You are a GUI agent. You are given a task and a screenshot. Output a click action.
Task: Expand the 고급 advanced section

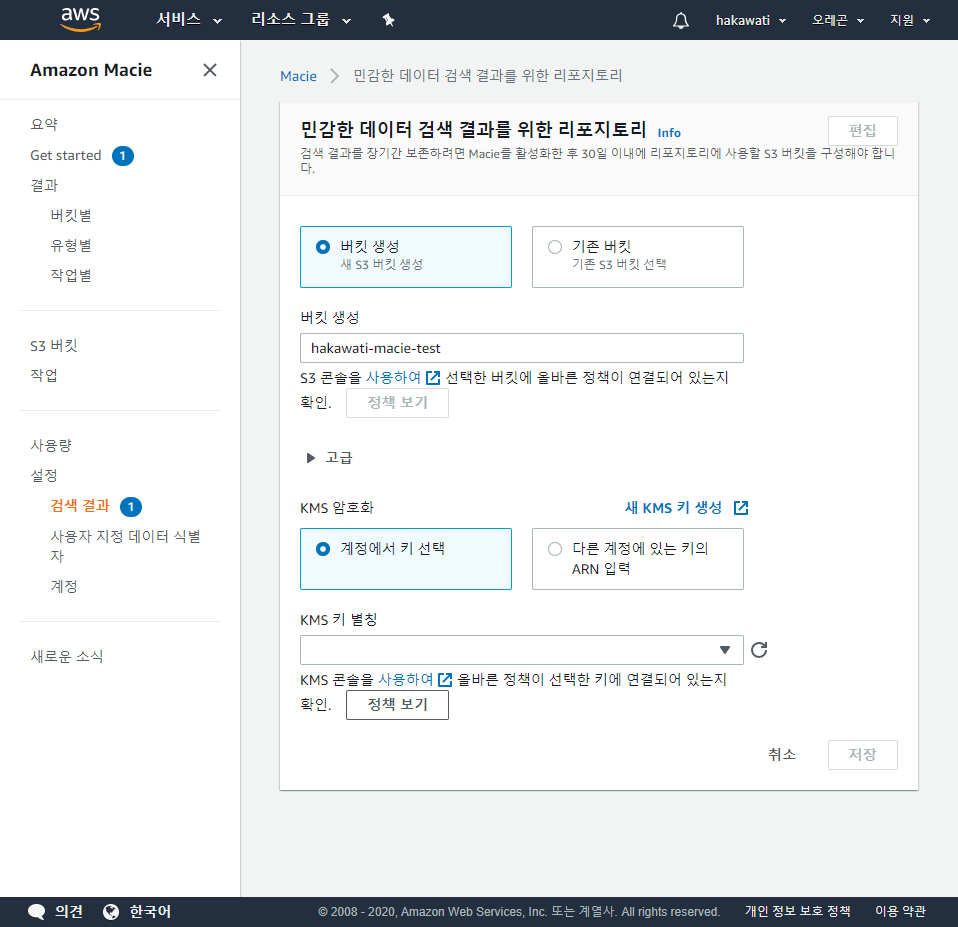(x=329, y=458)
